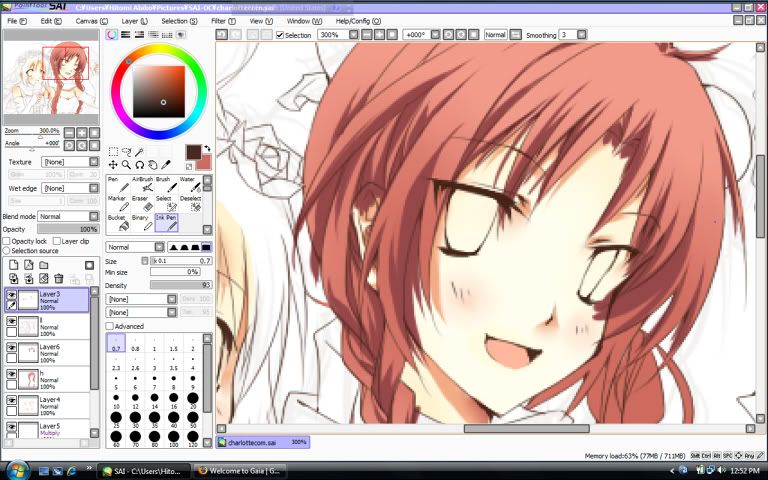Create a new layer folder
This screenshot has width=768, height=480.
pyautogui.click(x=44, y=265)
